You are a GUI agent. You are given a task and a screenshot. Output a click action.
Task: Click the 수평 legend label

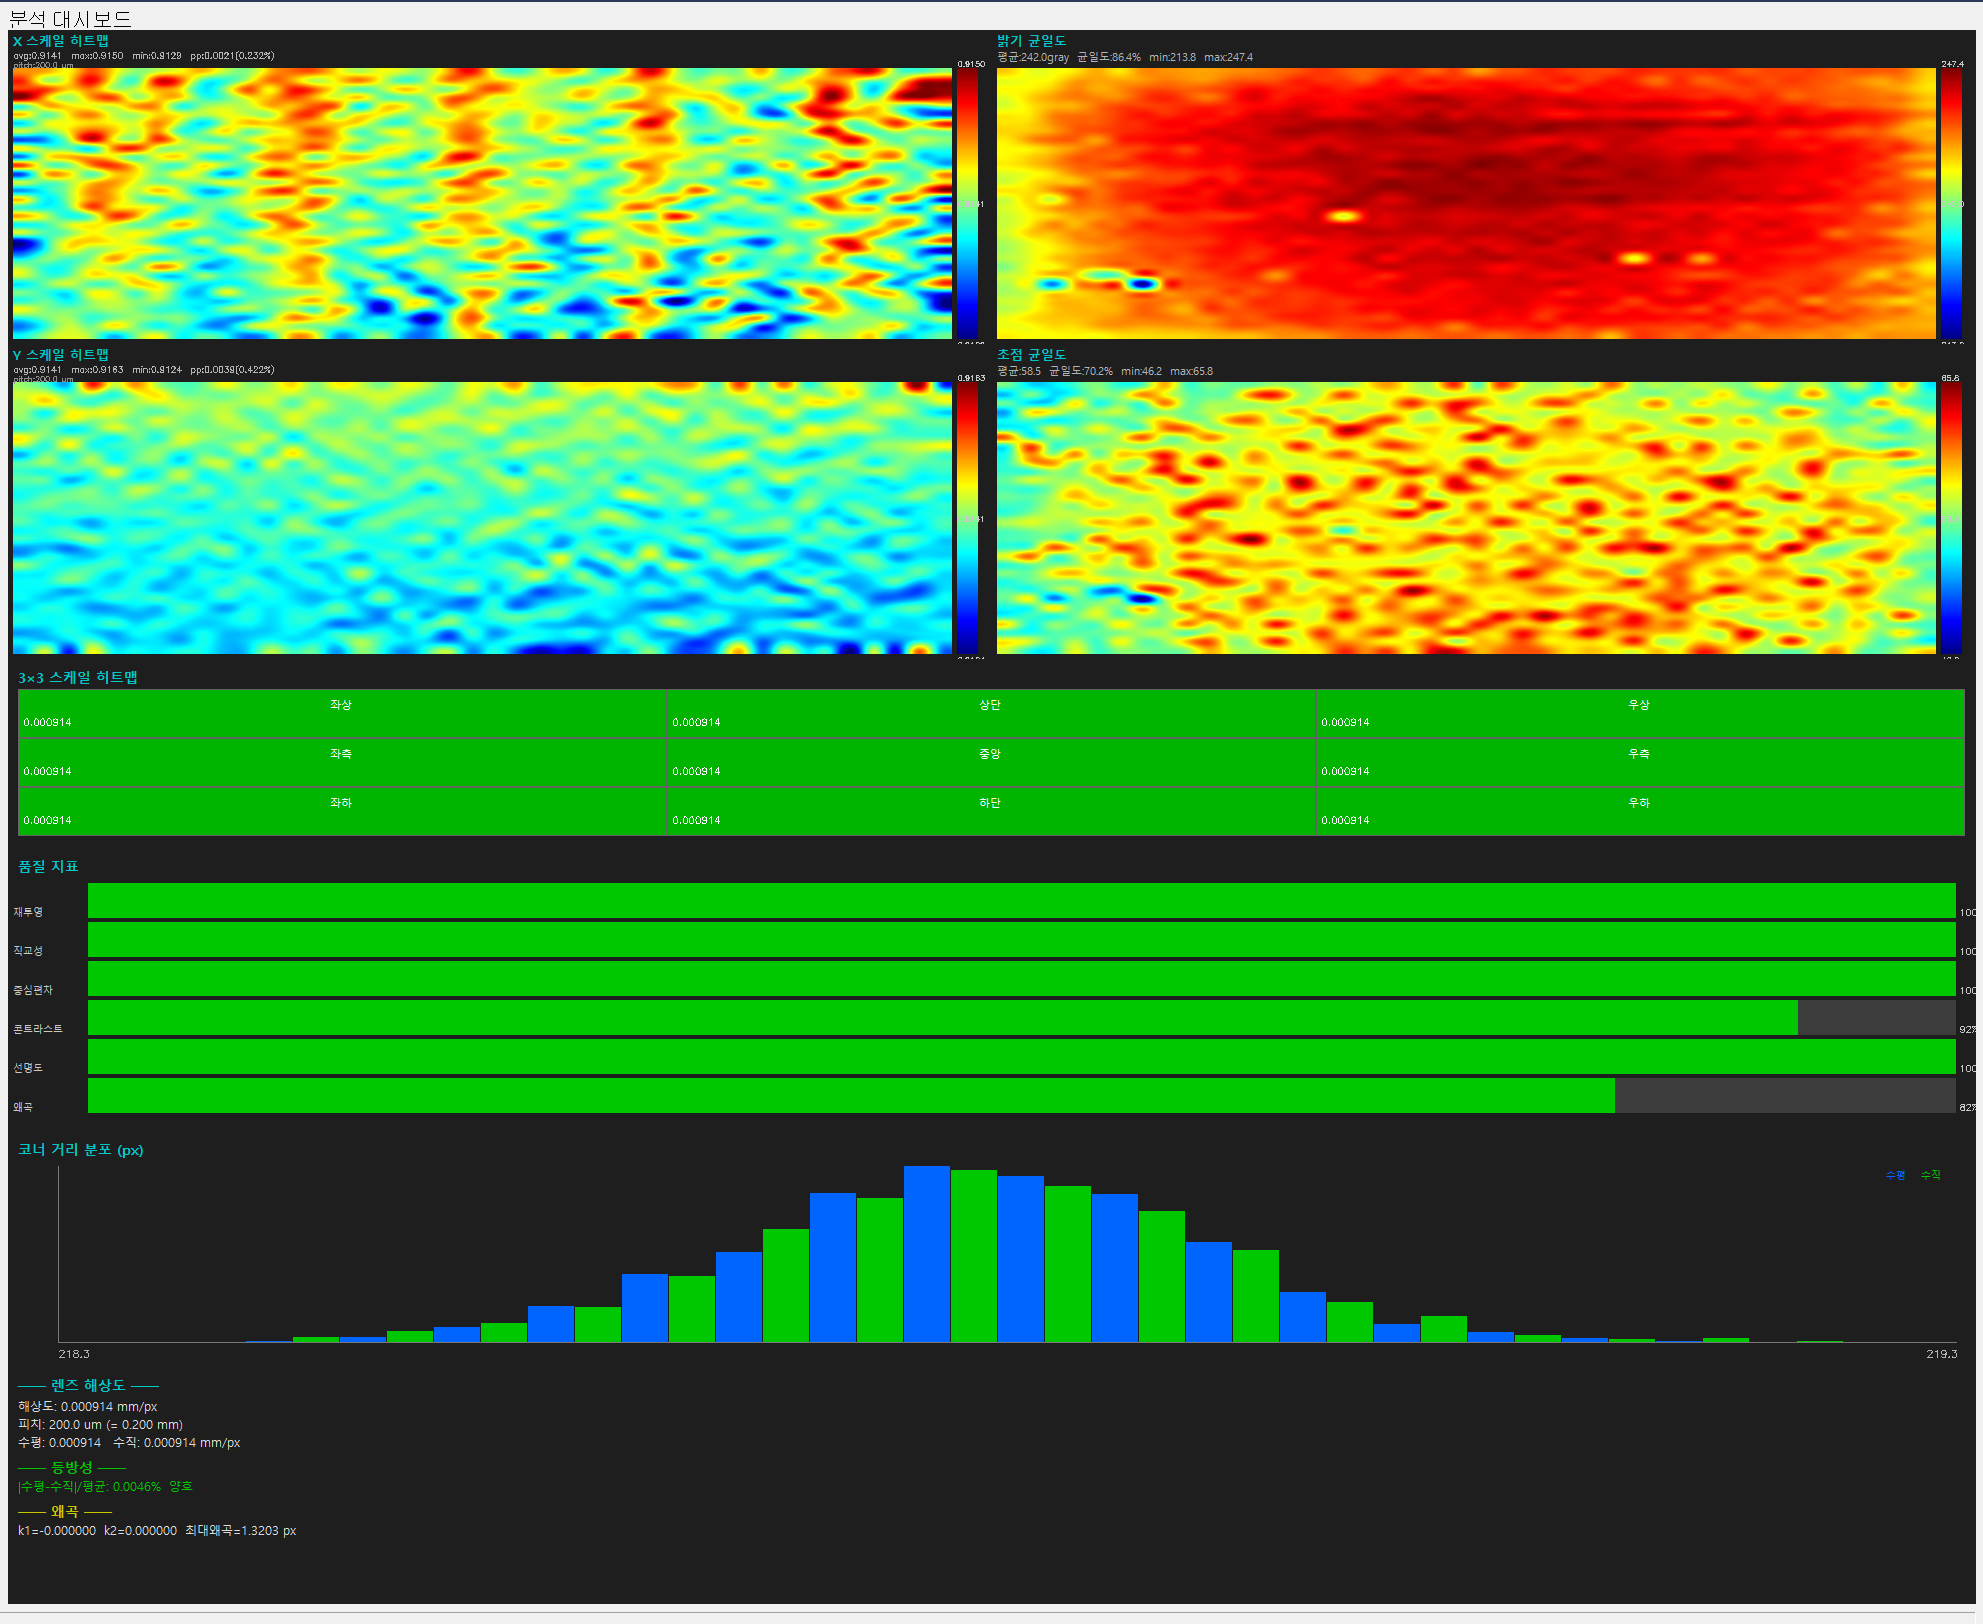point(1896,1175)
